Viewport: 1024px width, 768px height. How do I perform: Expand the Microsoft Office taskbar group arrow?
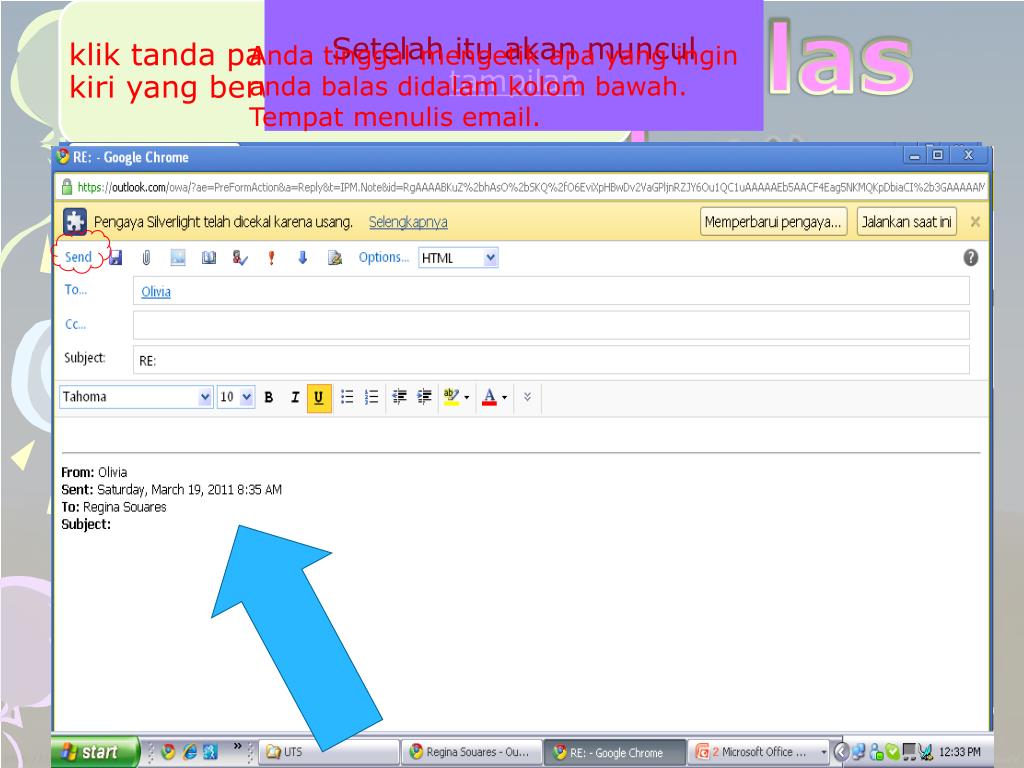click(x=824, y=752)
